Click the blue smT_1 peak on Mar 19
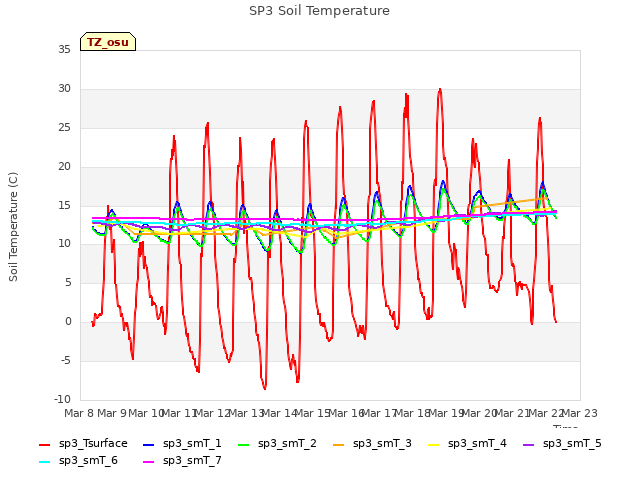Screen dimensions: 640x480 click(443, 181)
